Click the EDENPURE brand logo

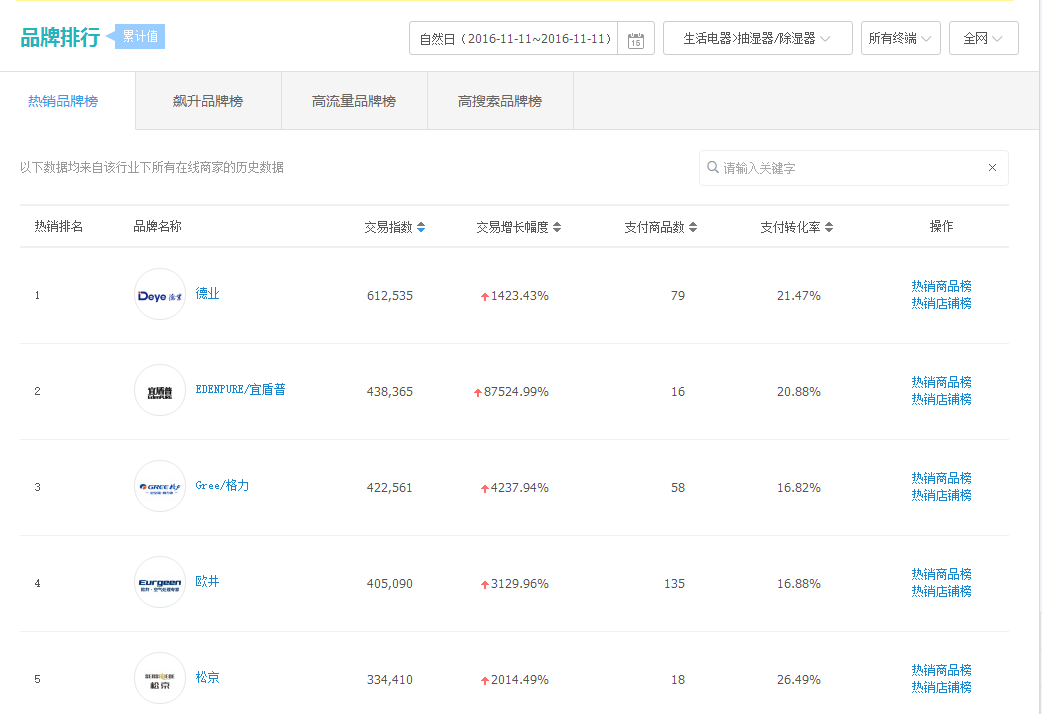(x=160, y=391)
